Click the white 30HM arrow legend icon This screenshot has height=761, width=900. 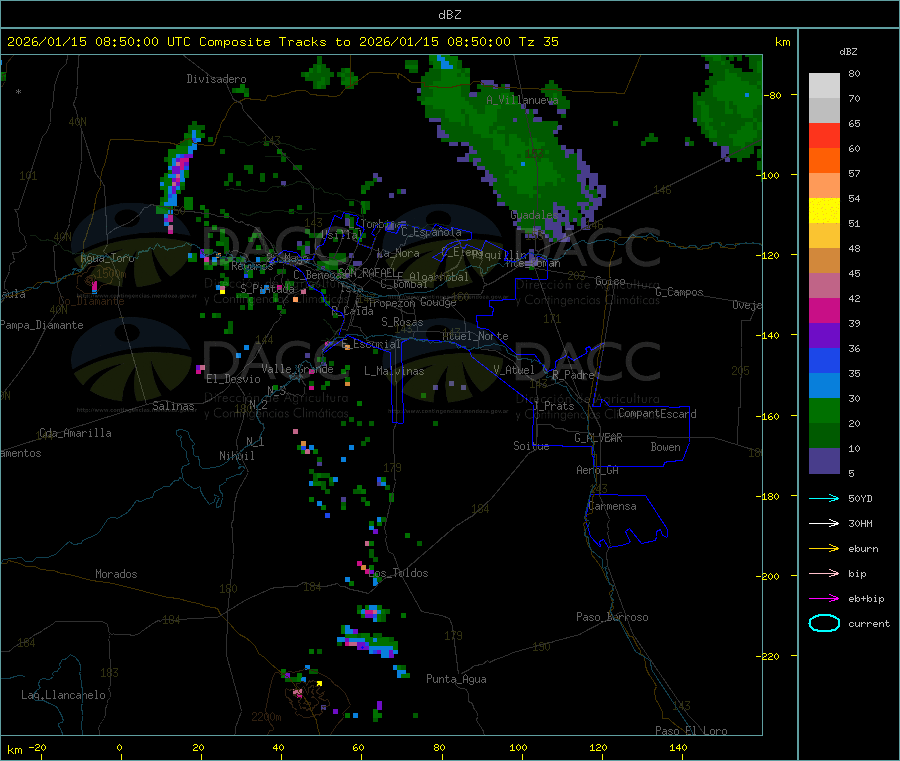click(x=824, y=523)
